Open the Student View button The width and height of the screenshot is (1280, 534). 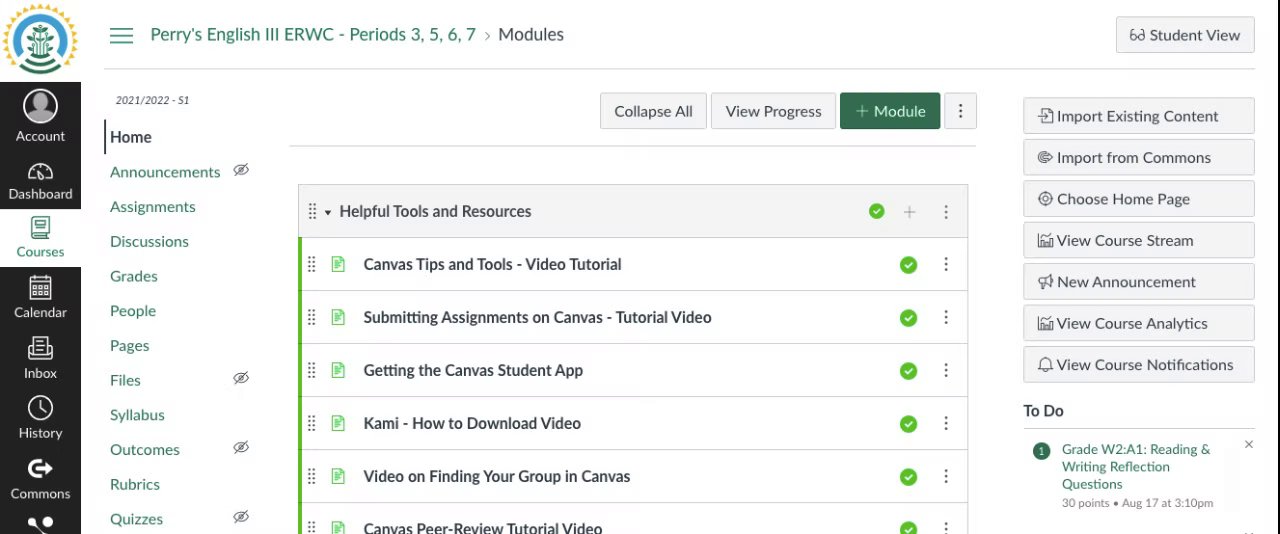point(1184,35)
